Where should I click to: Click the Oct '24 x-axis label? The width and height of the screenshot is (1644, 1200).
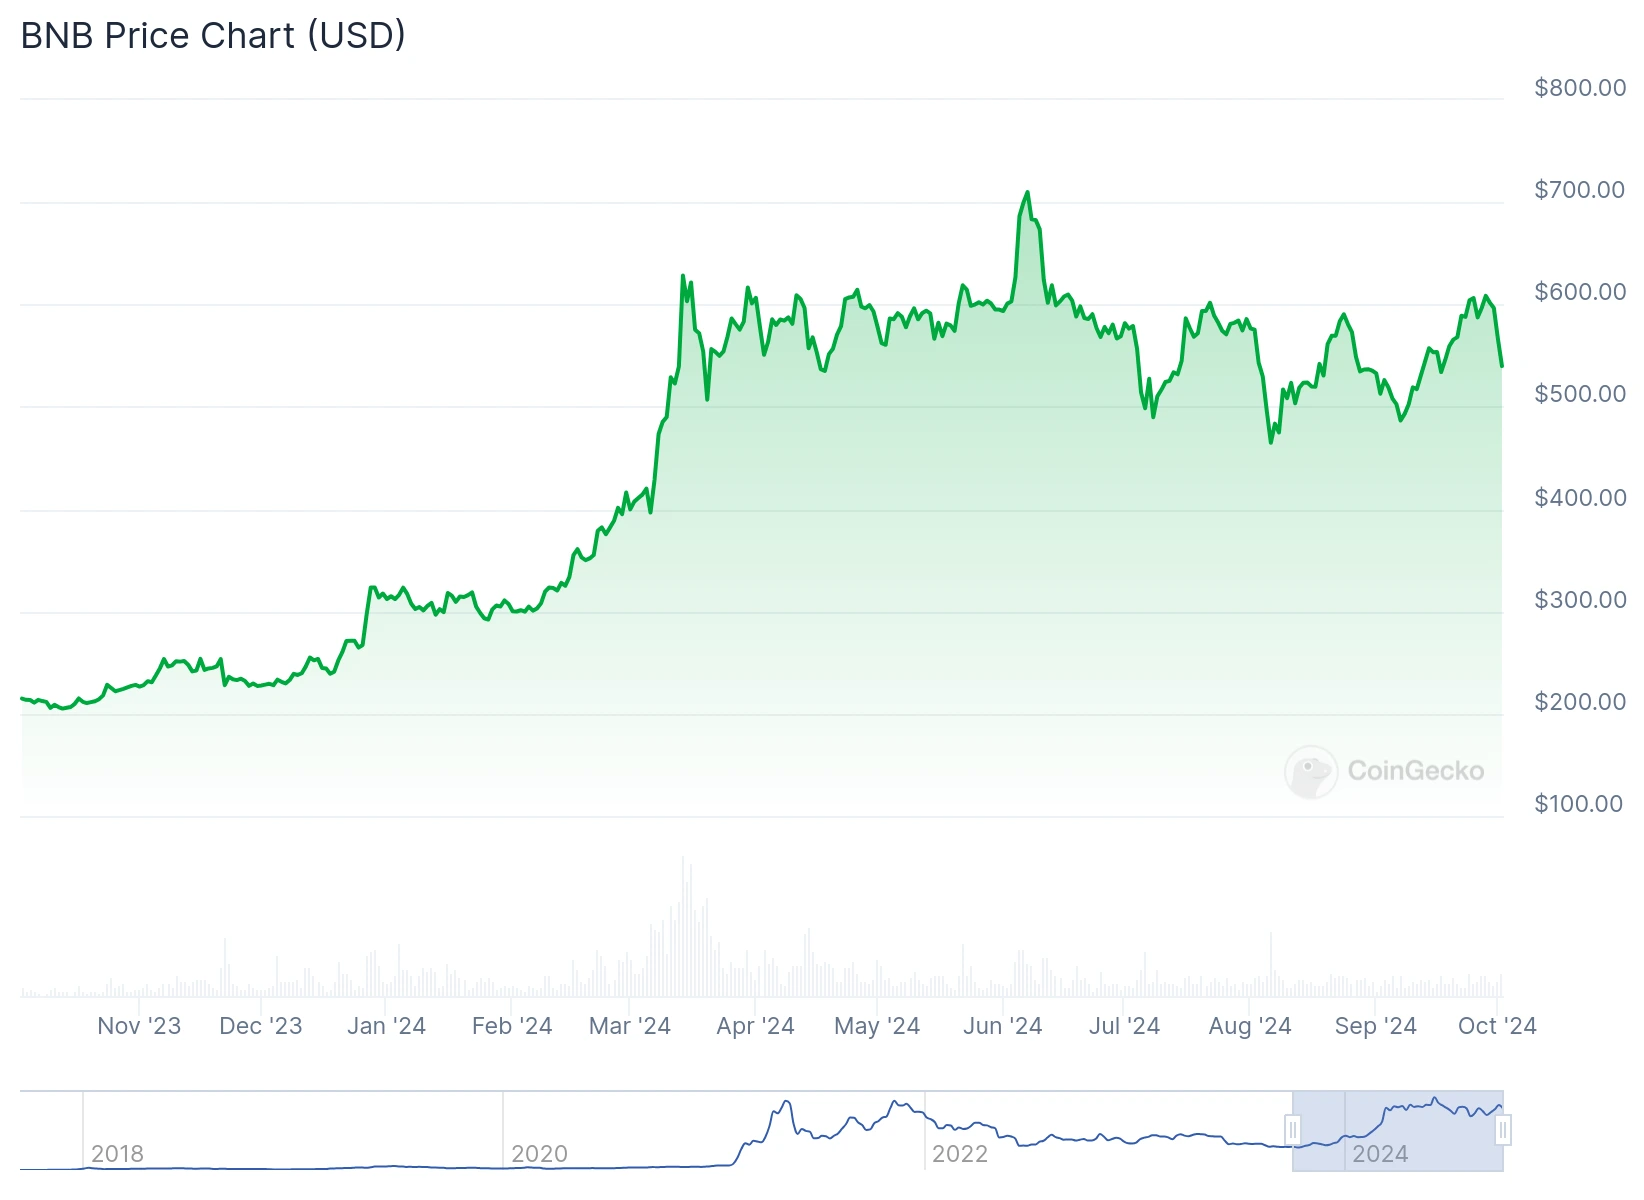1497,1026
